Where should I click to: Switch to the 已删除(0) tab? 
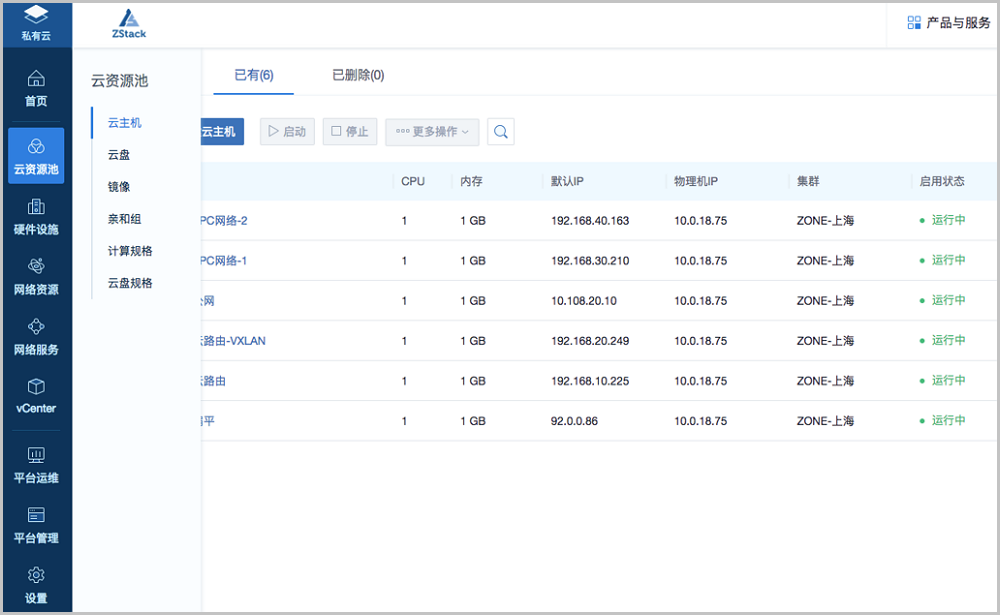[x=358, y=75]
